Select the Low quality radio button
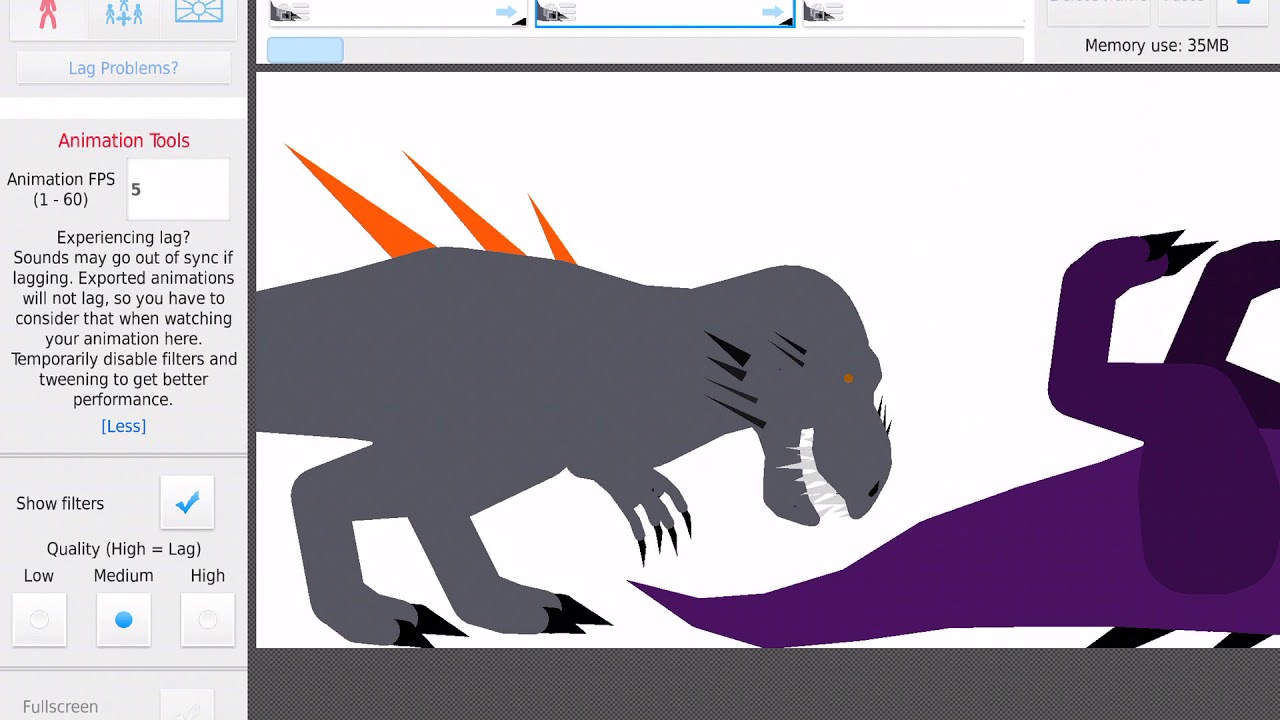The height and width of the screenshot is (720, 1280). pyautogui.click(x=39, y=620)
